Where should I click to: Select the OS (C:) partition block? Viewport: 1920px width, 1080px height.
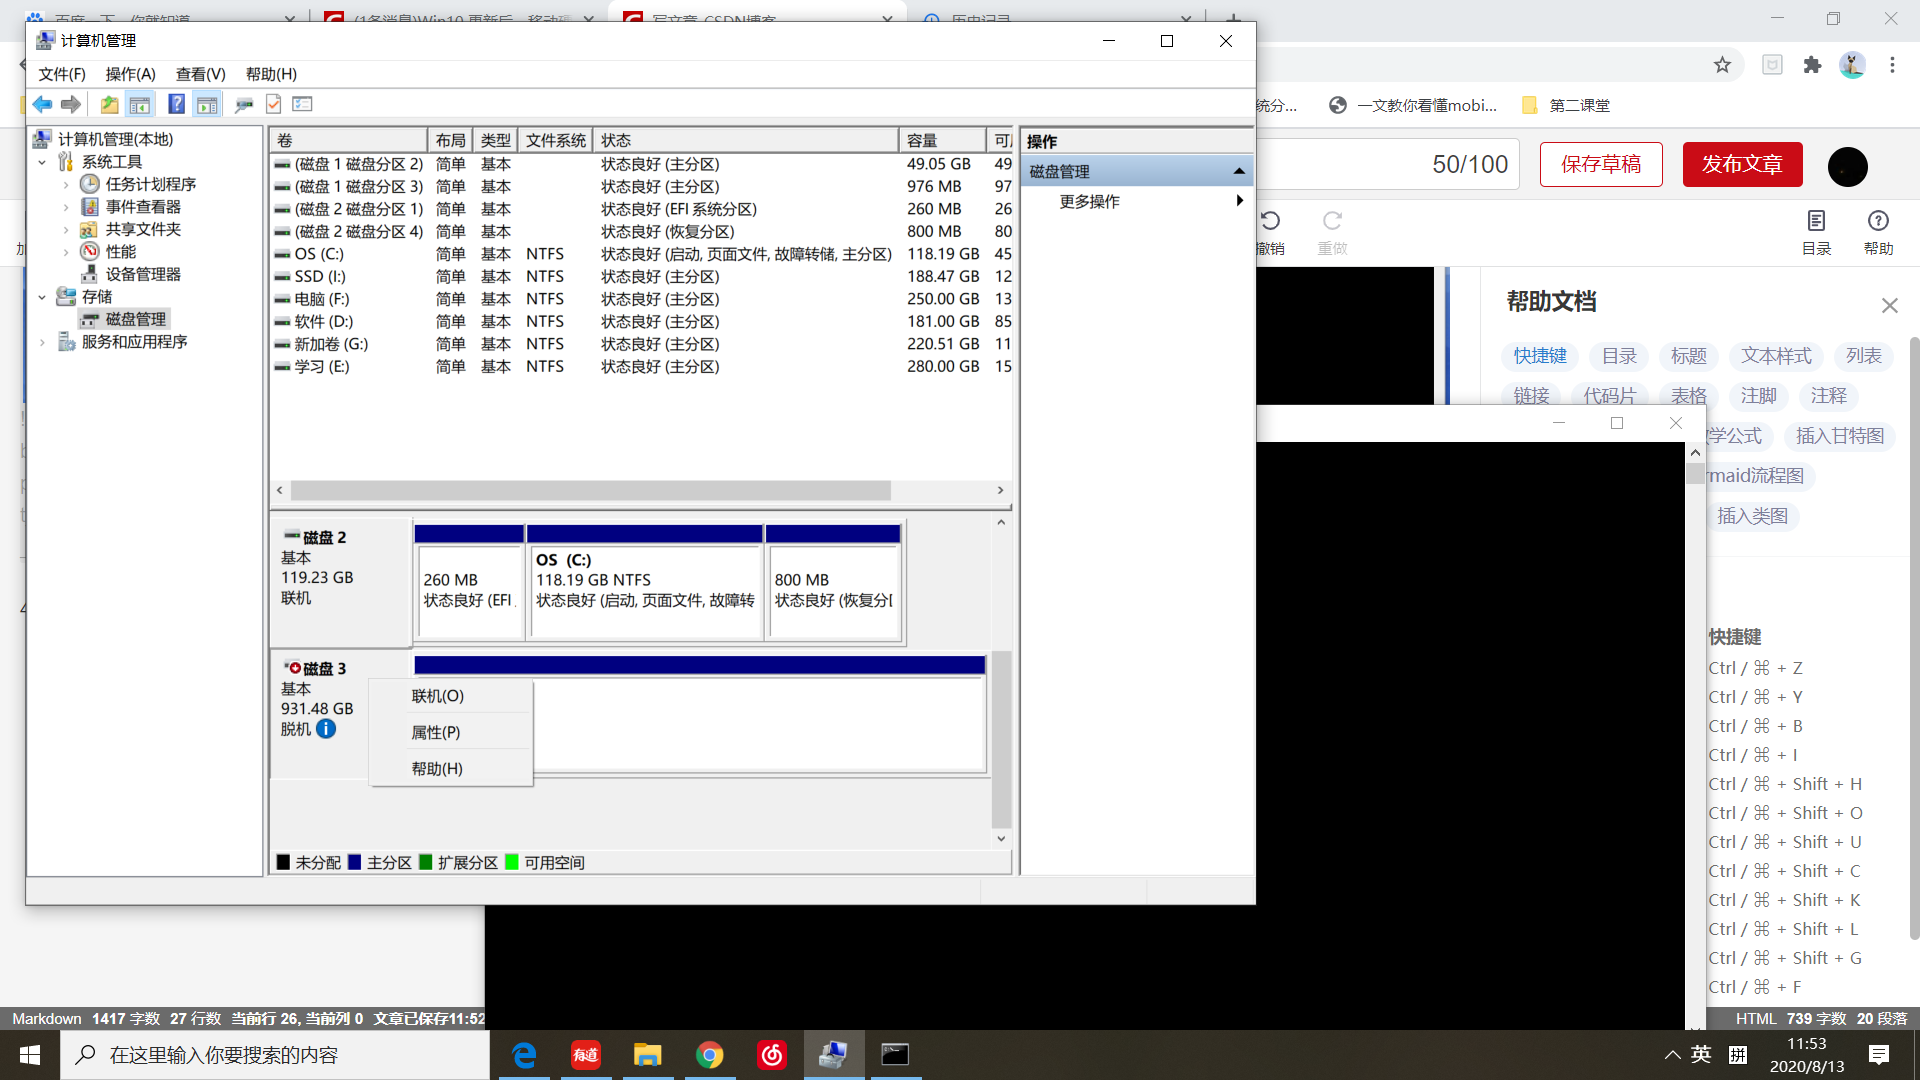645,590
